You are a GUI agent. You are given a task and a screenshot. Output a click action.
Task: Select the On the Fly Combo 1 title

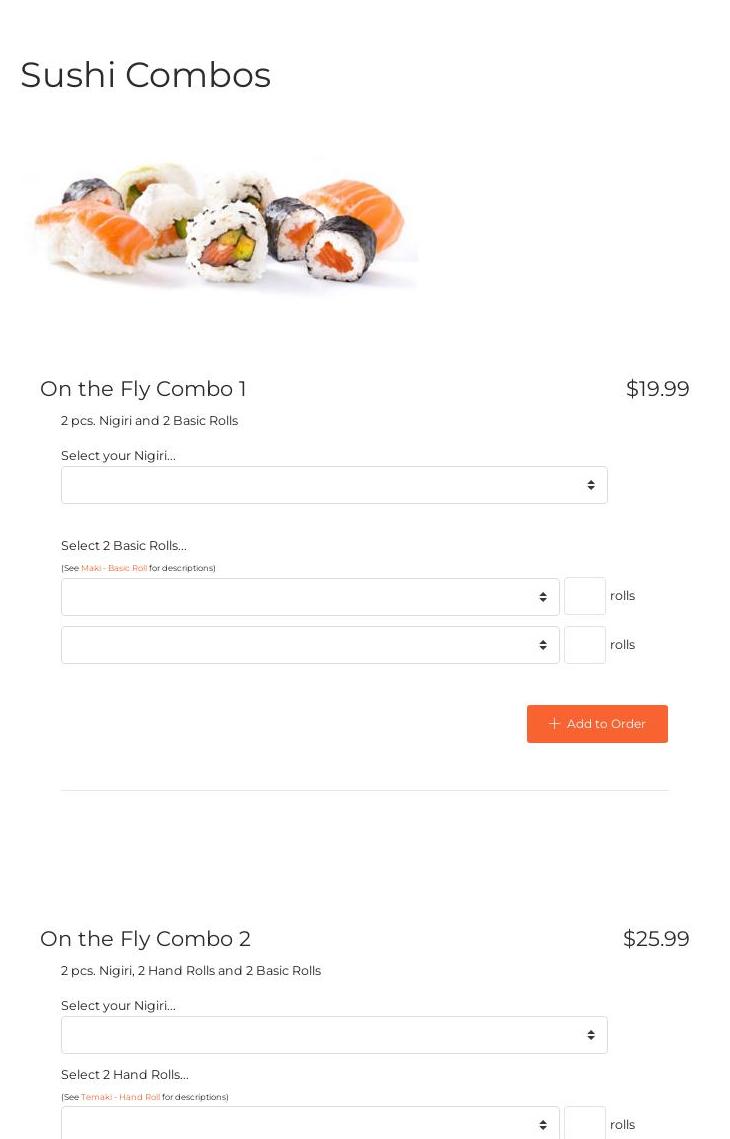pyautogui.click(x=143, y=389)
